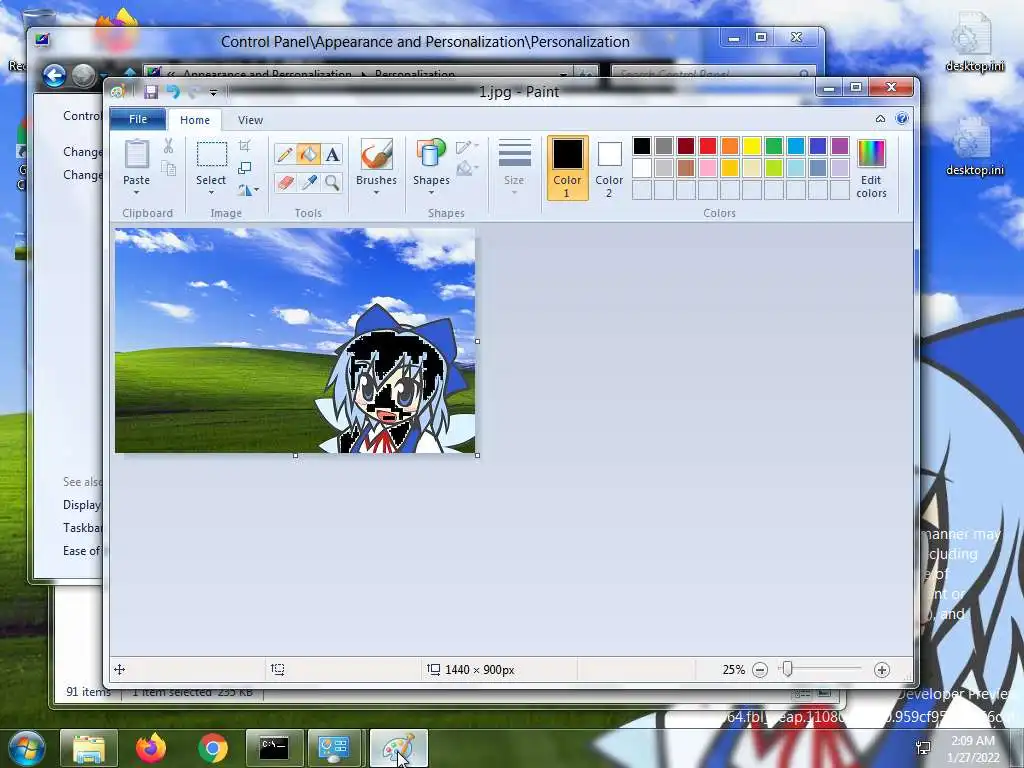Expand the Select dropdown arrow
Screen dimensions: 1024x768
point(212,193)
